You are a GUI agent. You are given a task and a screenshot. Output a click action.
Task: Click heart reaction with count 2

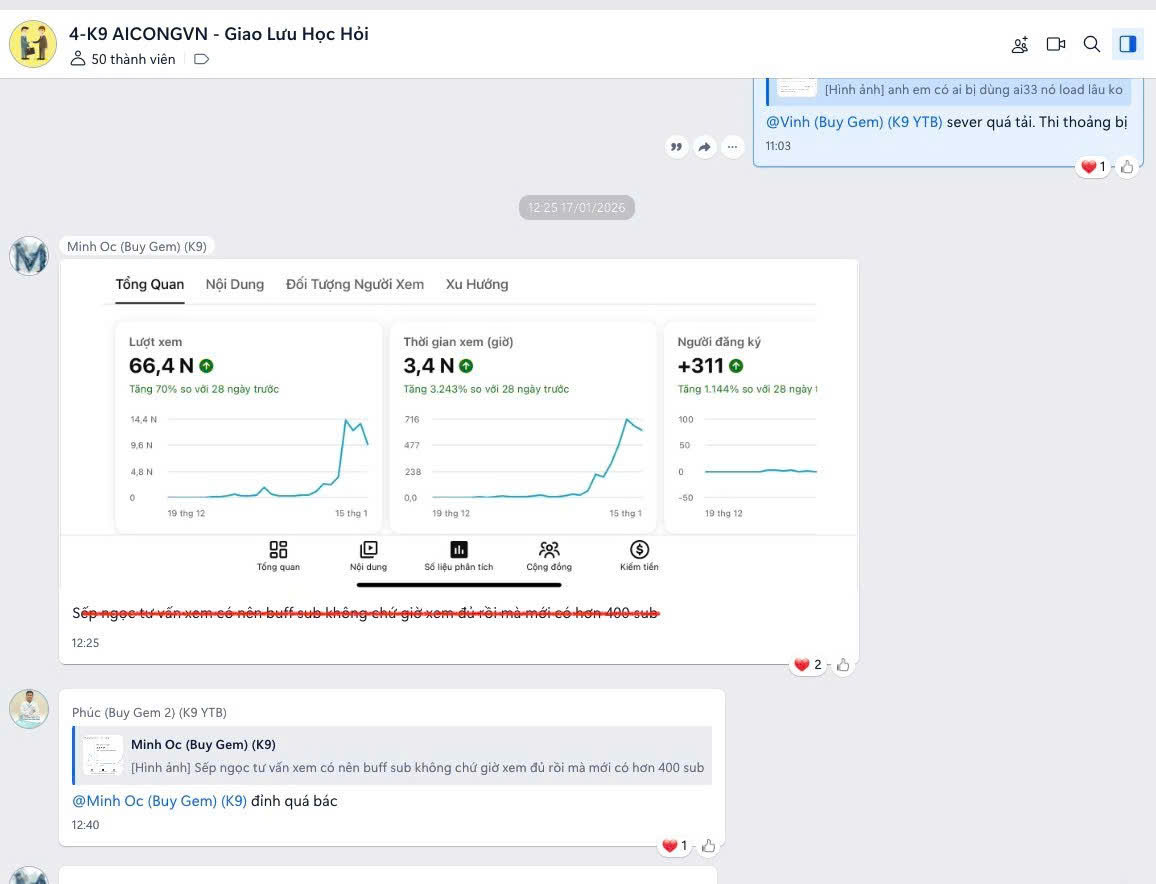pos(807,664)
